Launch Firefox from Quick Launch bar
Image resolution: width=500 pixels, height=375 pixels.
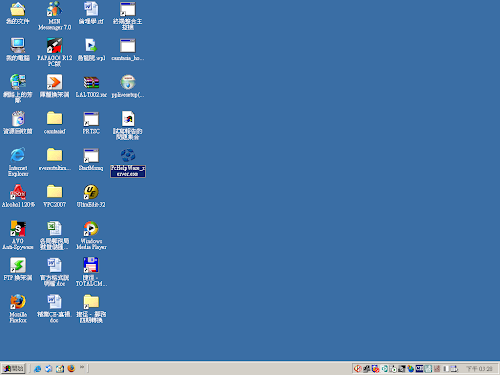(71, 368)
